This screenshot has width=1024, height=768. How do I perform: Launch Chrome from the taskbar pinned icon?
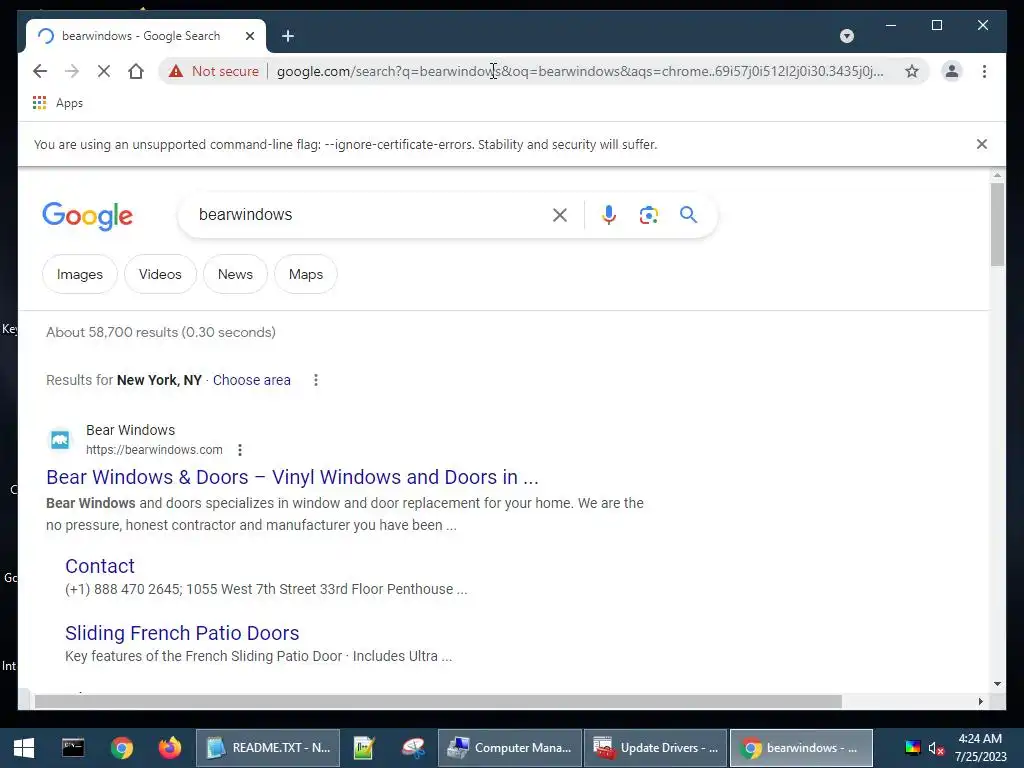point(121,748)
